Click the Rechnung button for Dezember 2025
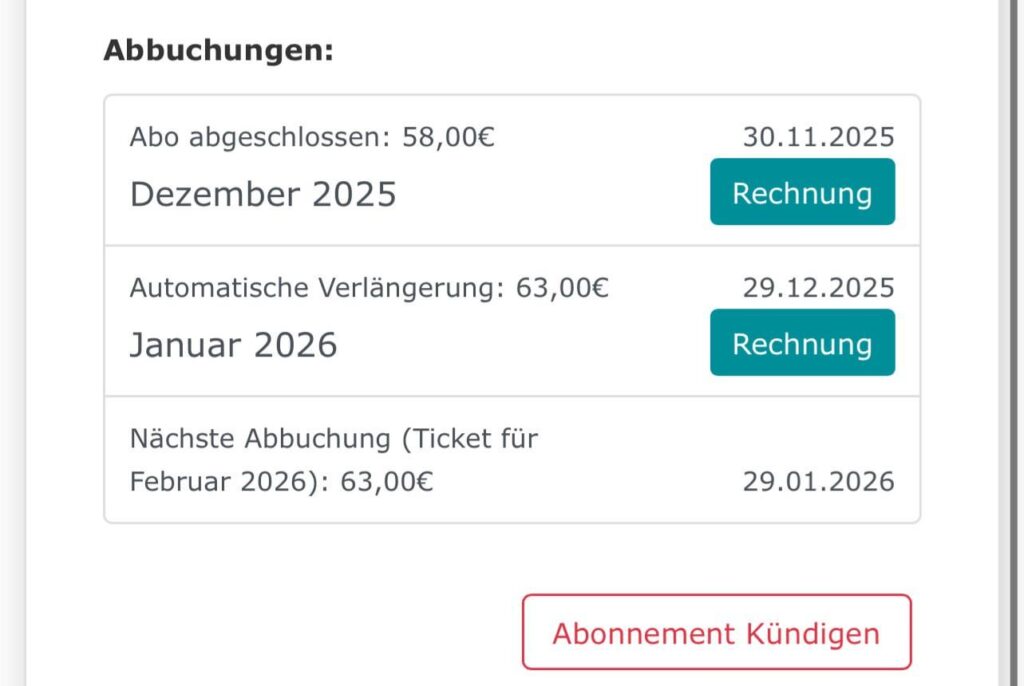This screenshot has width=1024, height=686. 802,192
